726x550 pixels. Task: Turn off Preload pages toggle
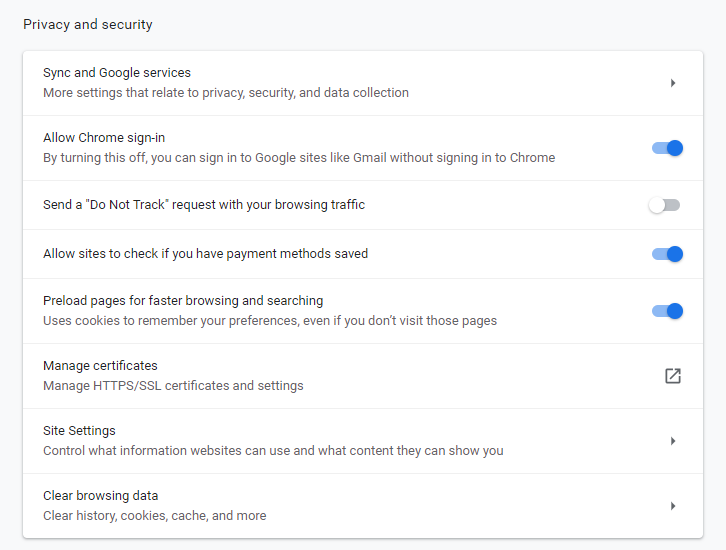pos(666,311)
